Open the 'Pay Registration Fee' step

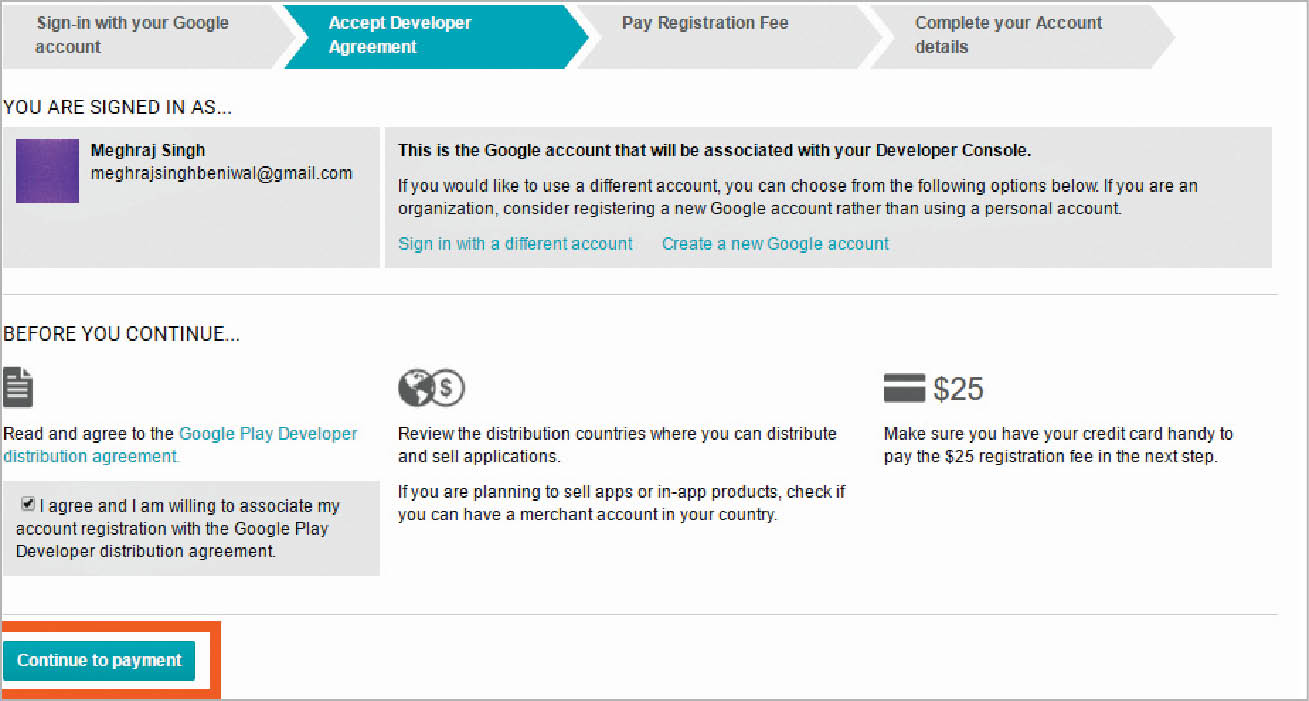pyautogui.click(x=705, y=23)
